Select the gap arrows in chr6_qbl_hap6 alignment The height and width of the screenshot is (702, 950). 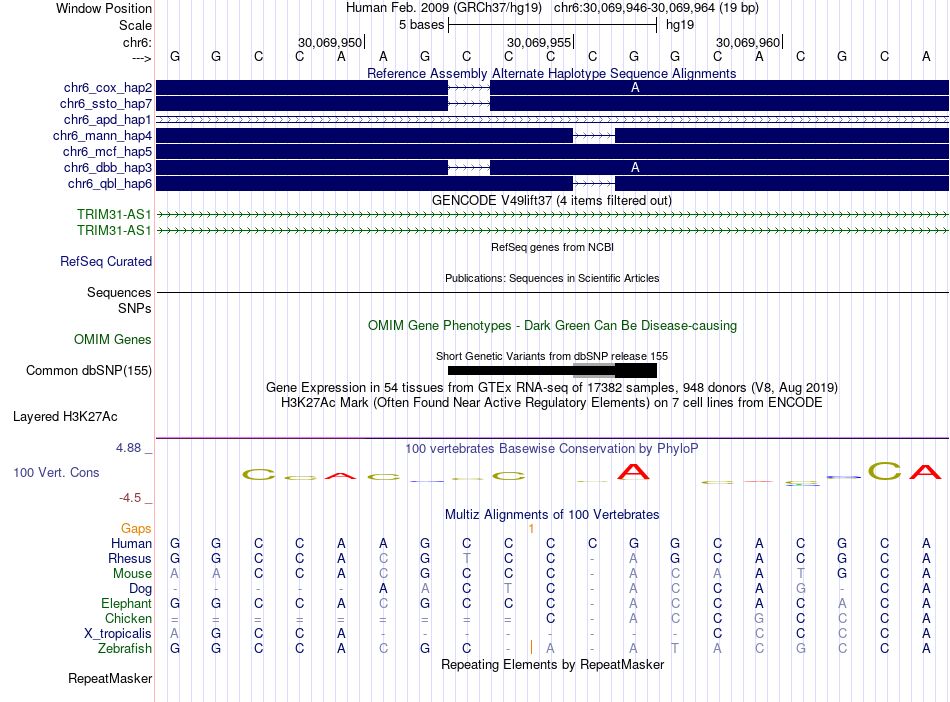(594, 184)
